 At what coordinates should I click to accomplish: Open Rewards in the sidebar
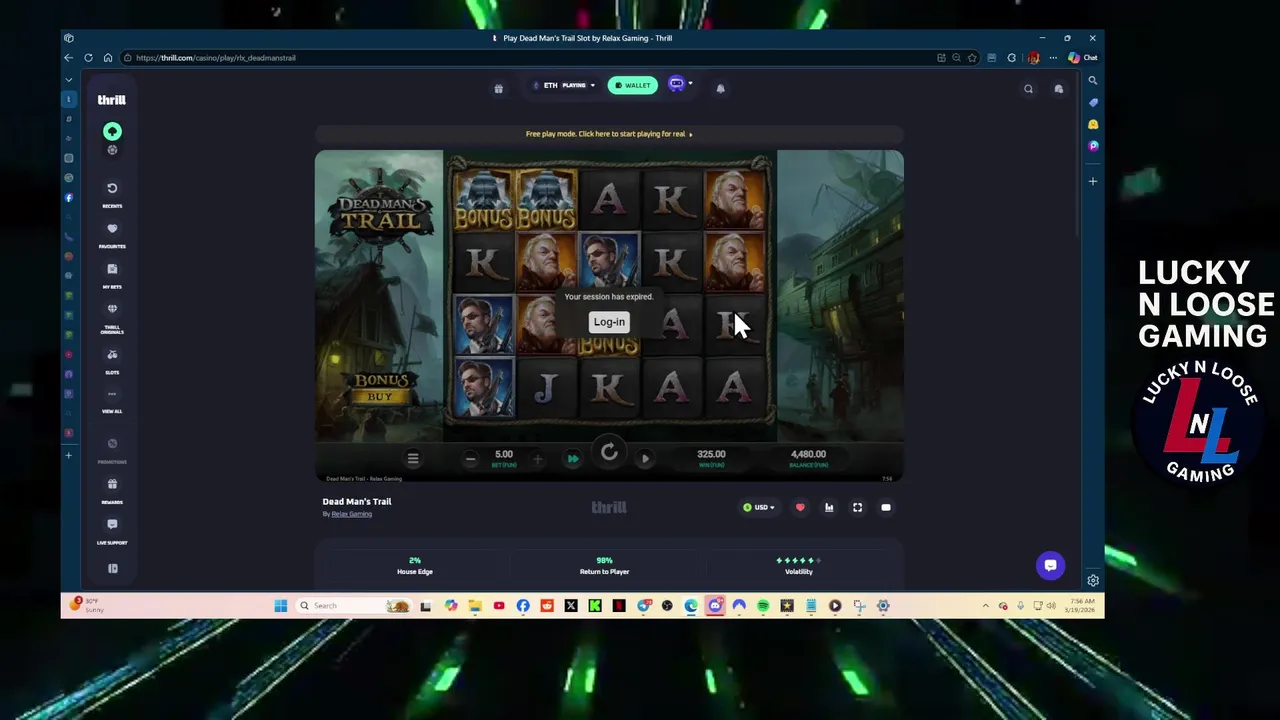click(x=112, y=490)
